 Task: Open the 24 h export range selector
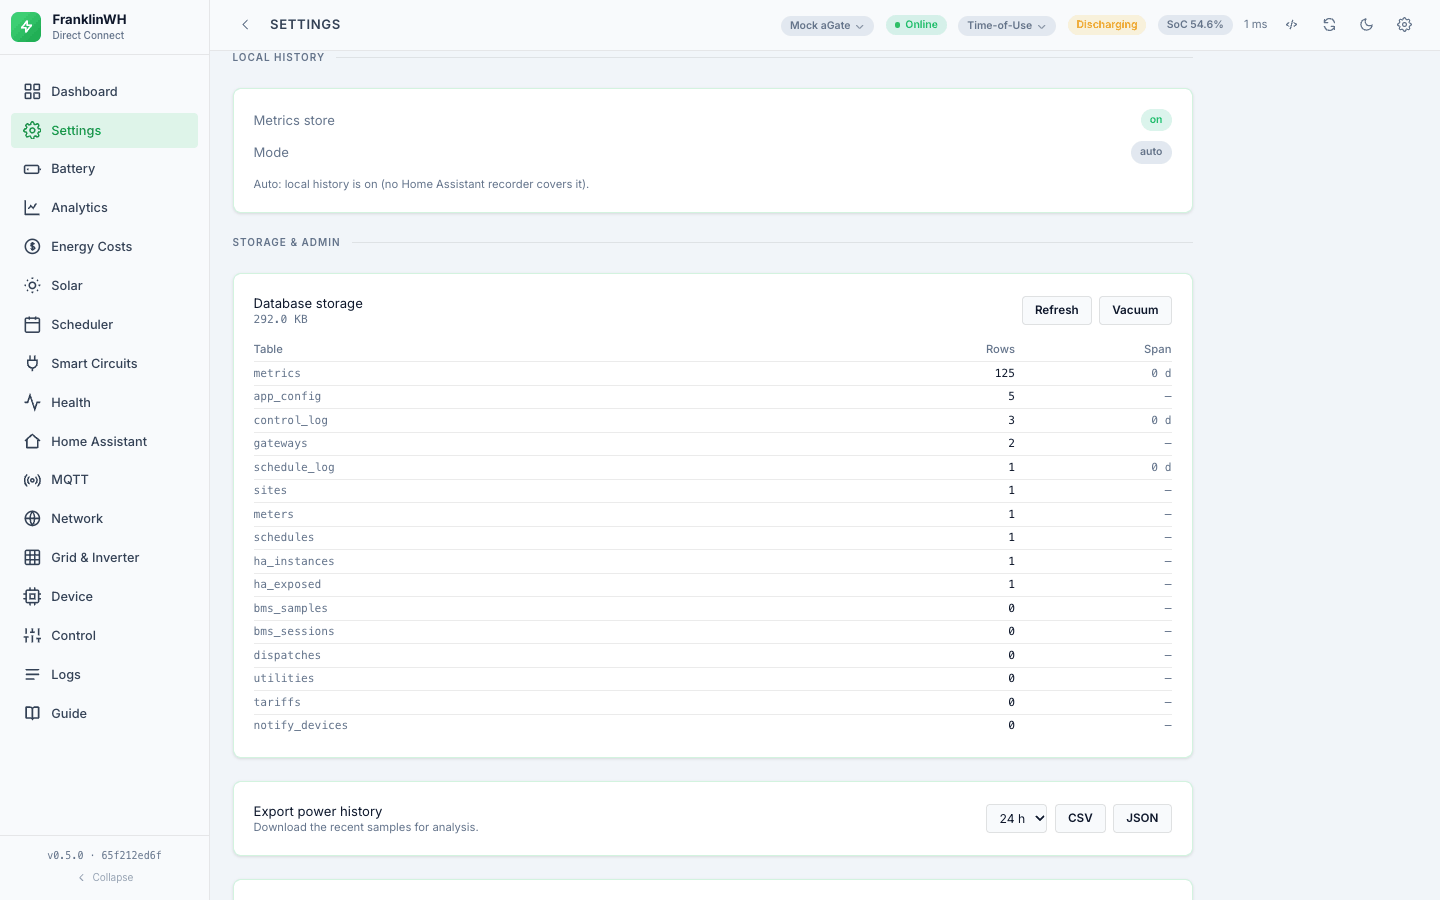(x=1016, y=818)
